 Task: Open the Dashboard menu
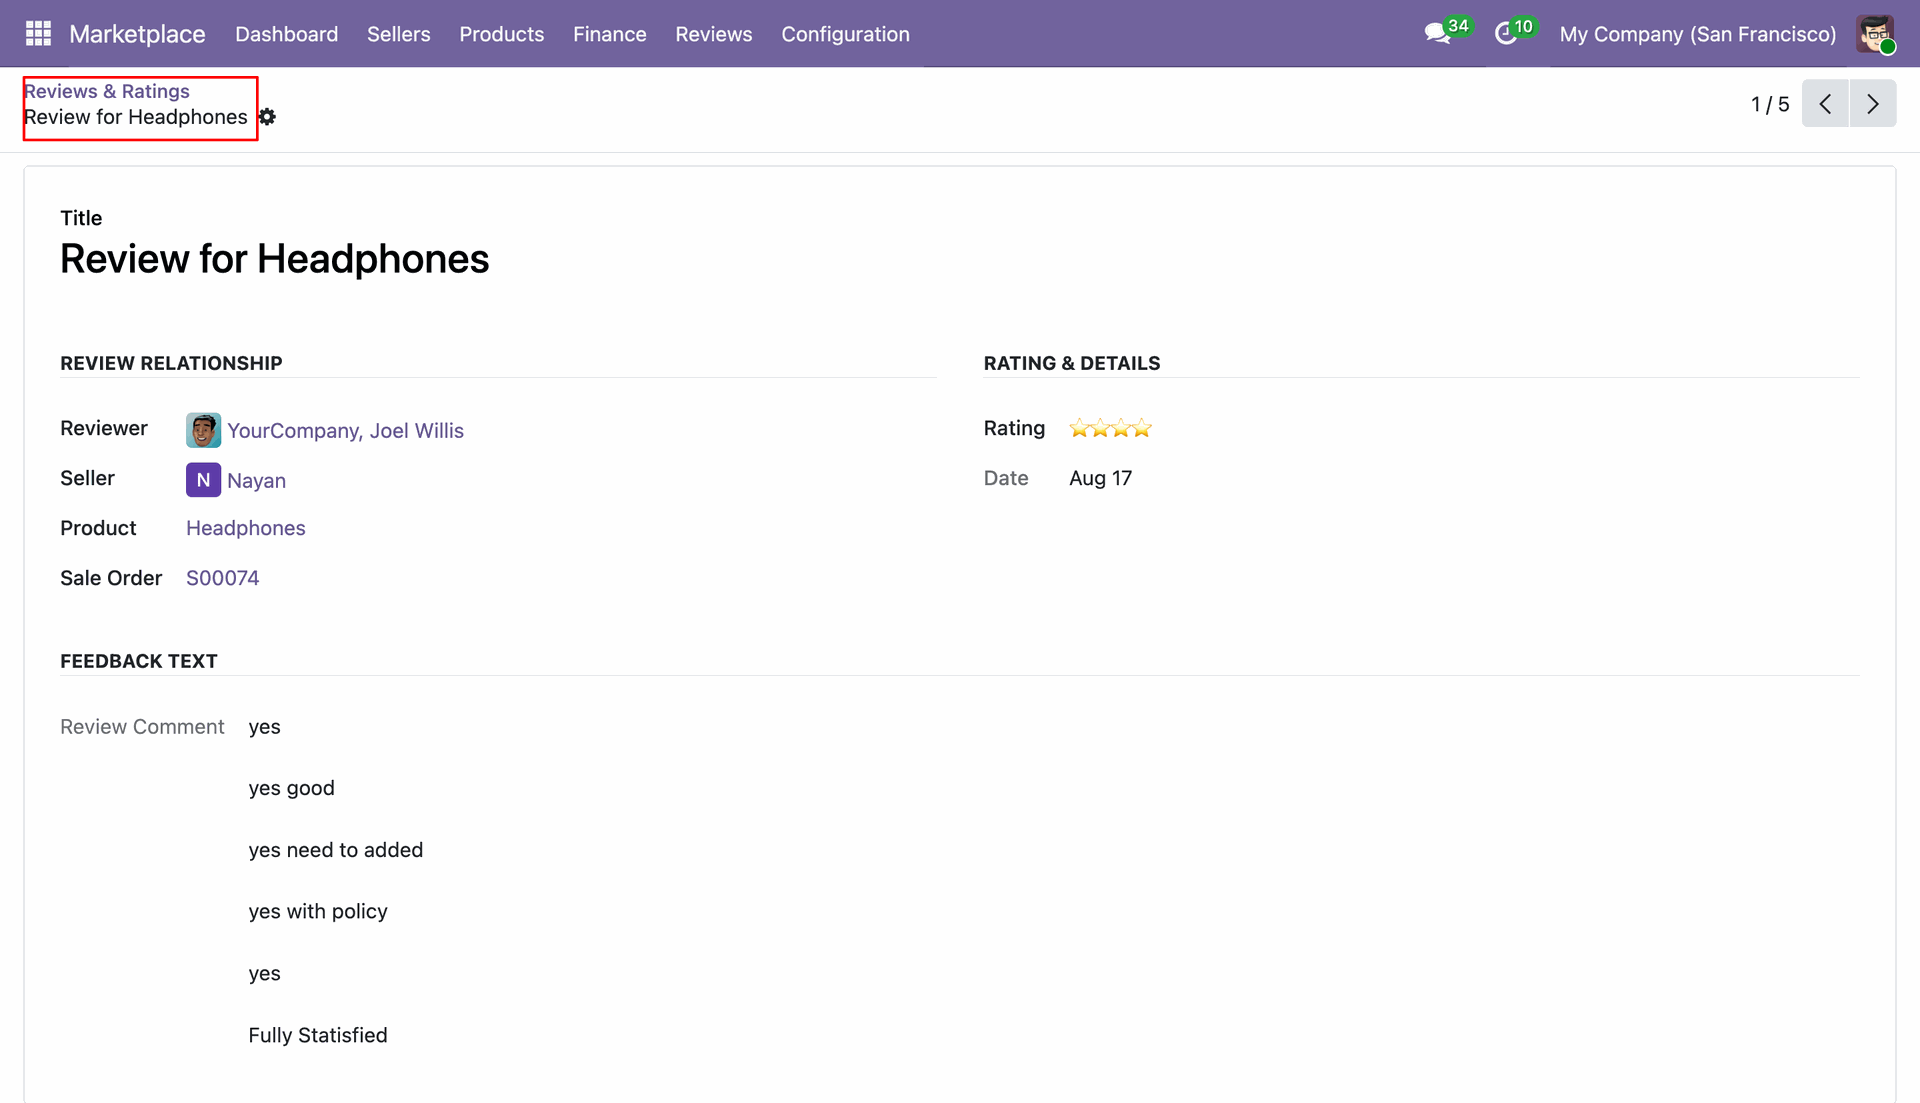286,34
